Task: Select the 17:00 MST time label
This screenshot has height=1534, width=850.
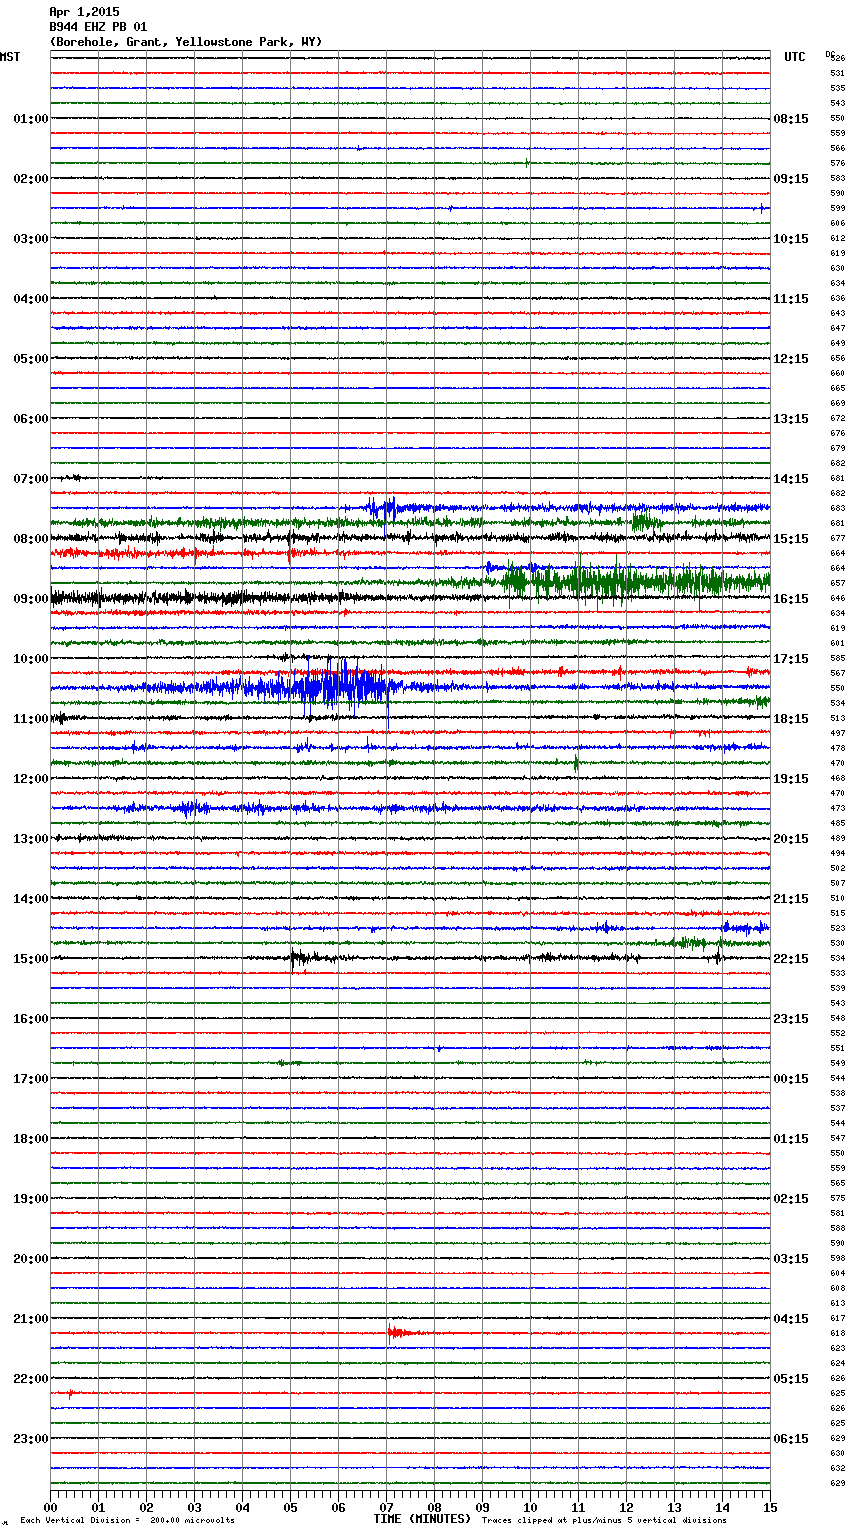Action: [x=31, y=1079]
